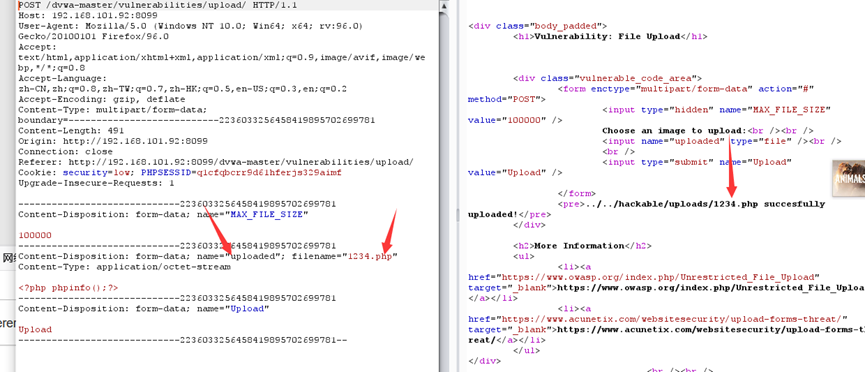Viewport: 865px width, 372px height.
Task: Click Content-Type: application/octet-stream line
Action: 125,267
